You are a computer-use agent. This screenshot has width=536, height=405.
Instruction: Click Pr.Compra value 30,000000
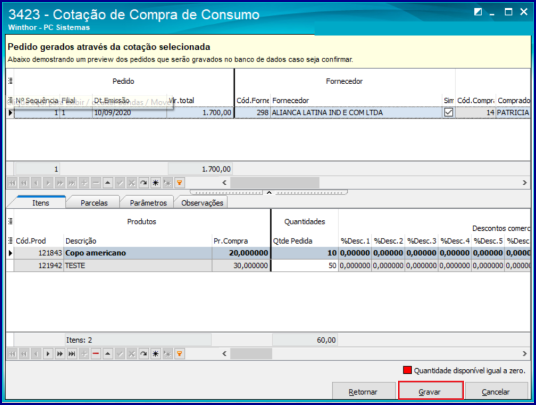point(241,266)
